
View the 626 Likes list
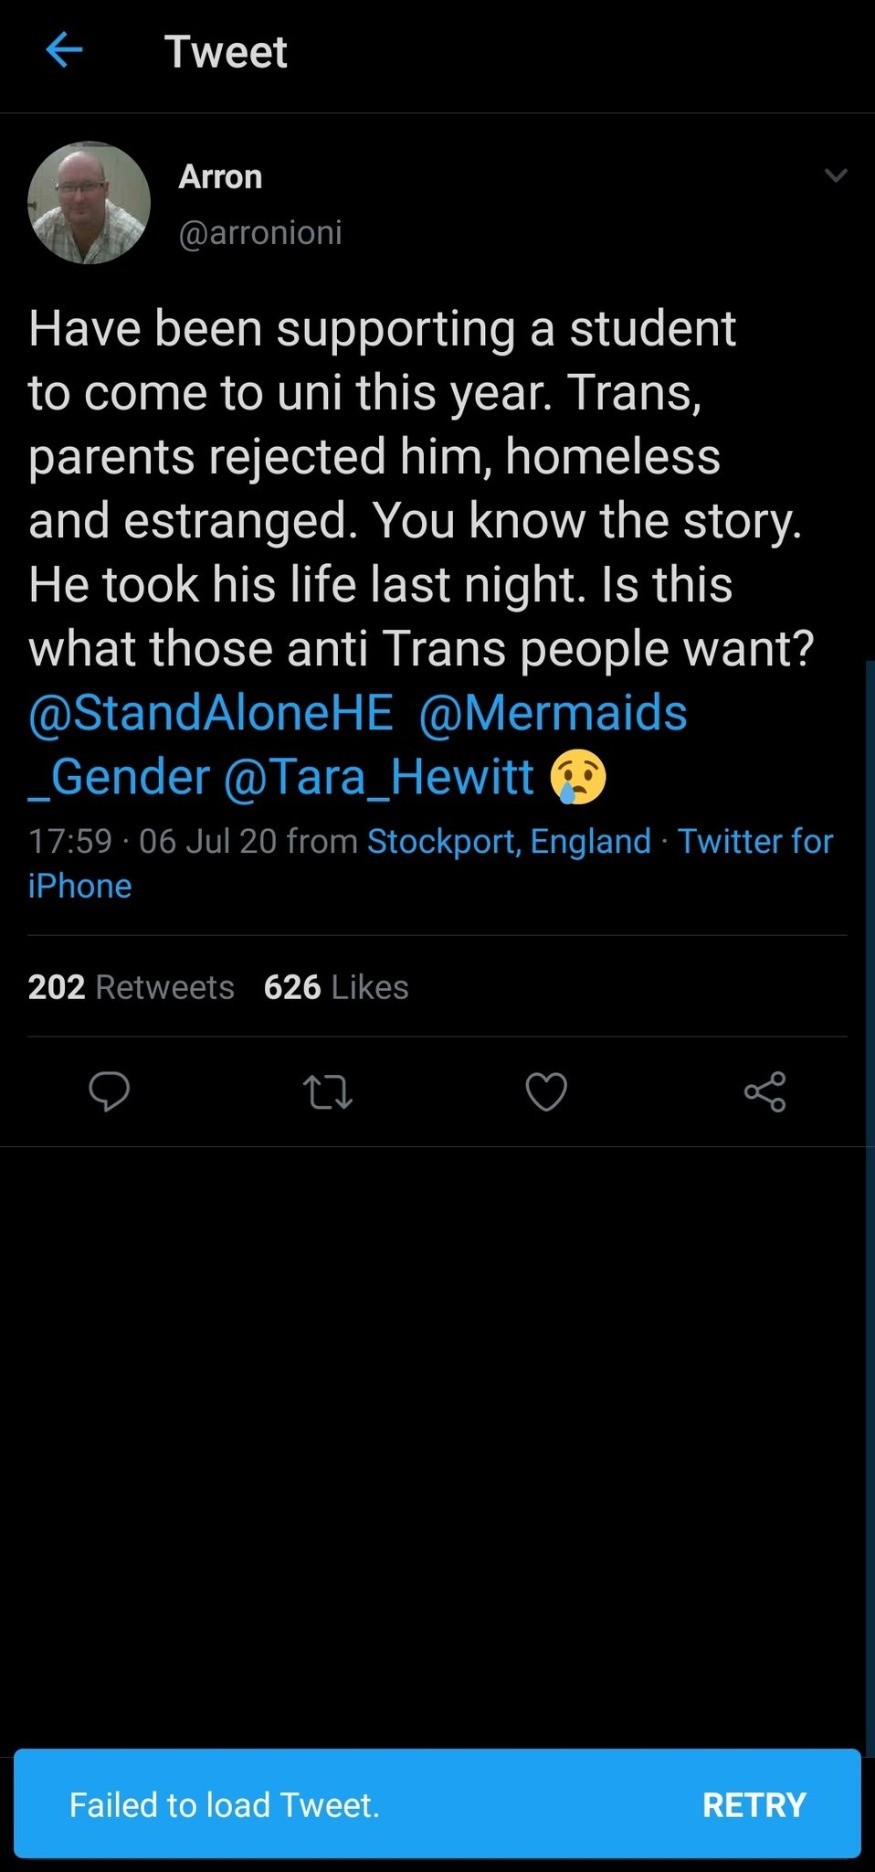click(x=336, y=987)
